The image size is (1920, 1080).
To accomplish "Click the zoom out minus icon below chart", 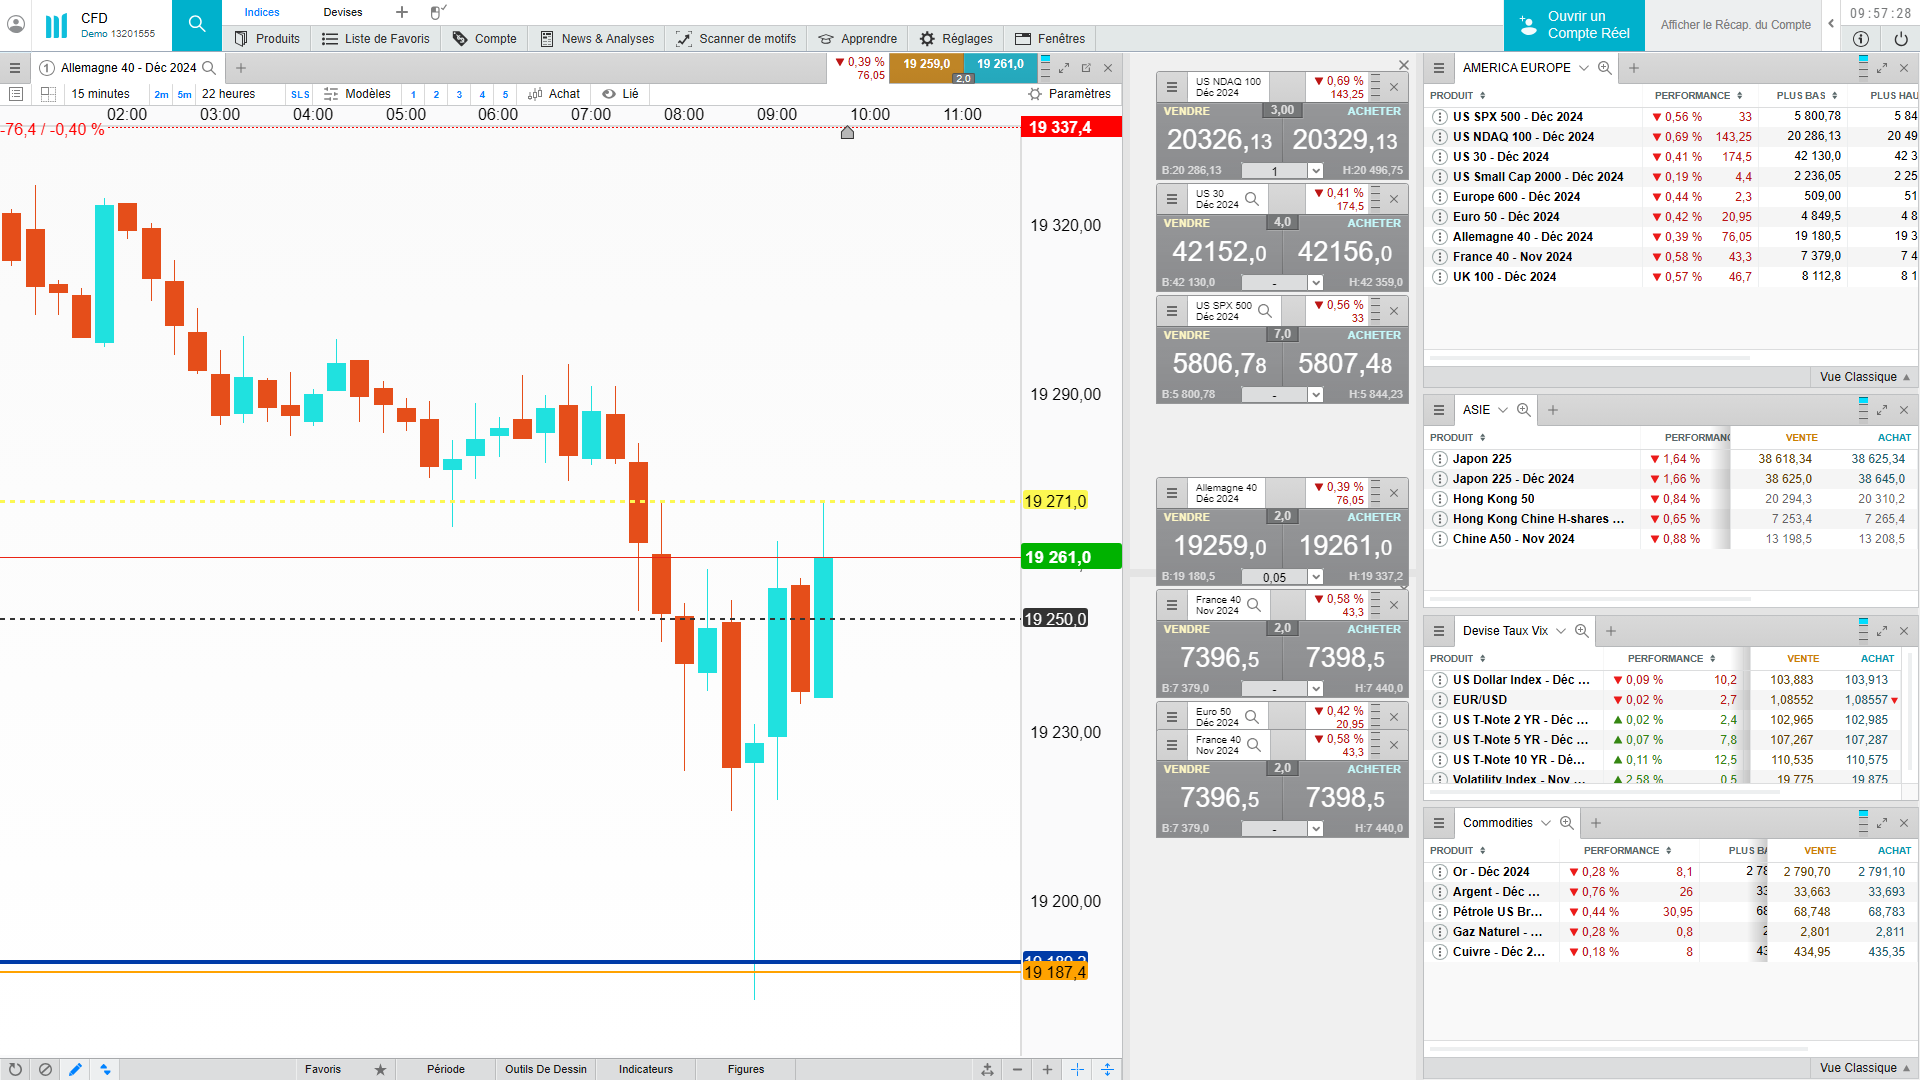I will click(x=1017, y=1069).
